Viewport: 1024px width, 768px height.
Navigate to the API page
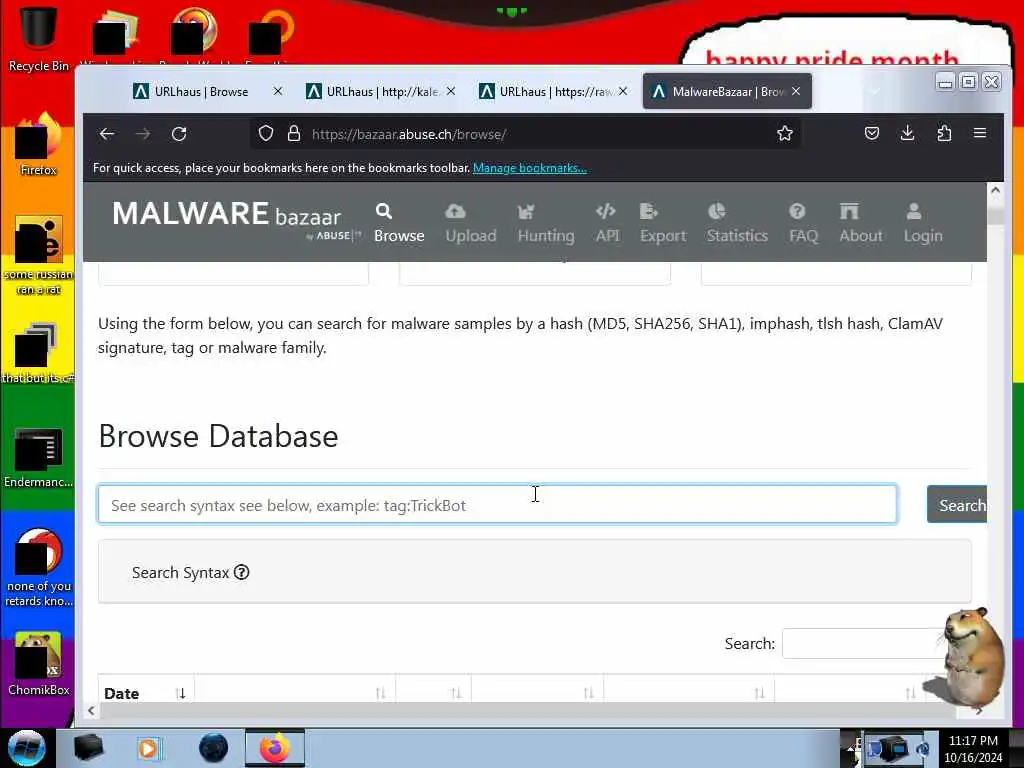pyautogui.click(x=607, y=223)
